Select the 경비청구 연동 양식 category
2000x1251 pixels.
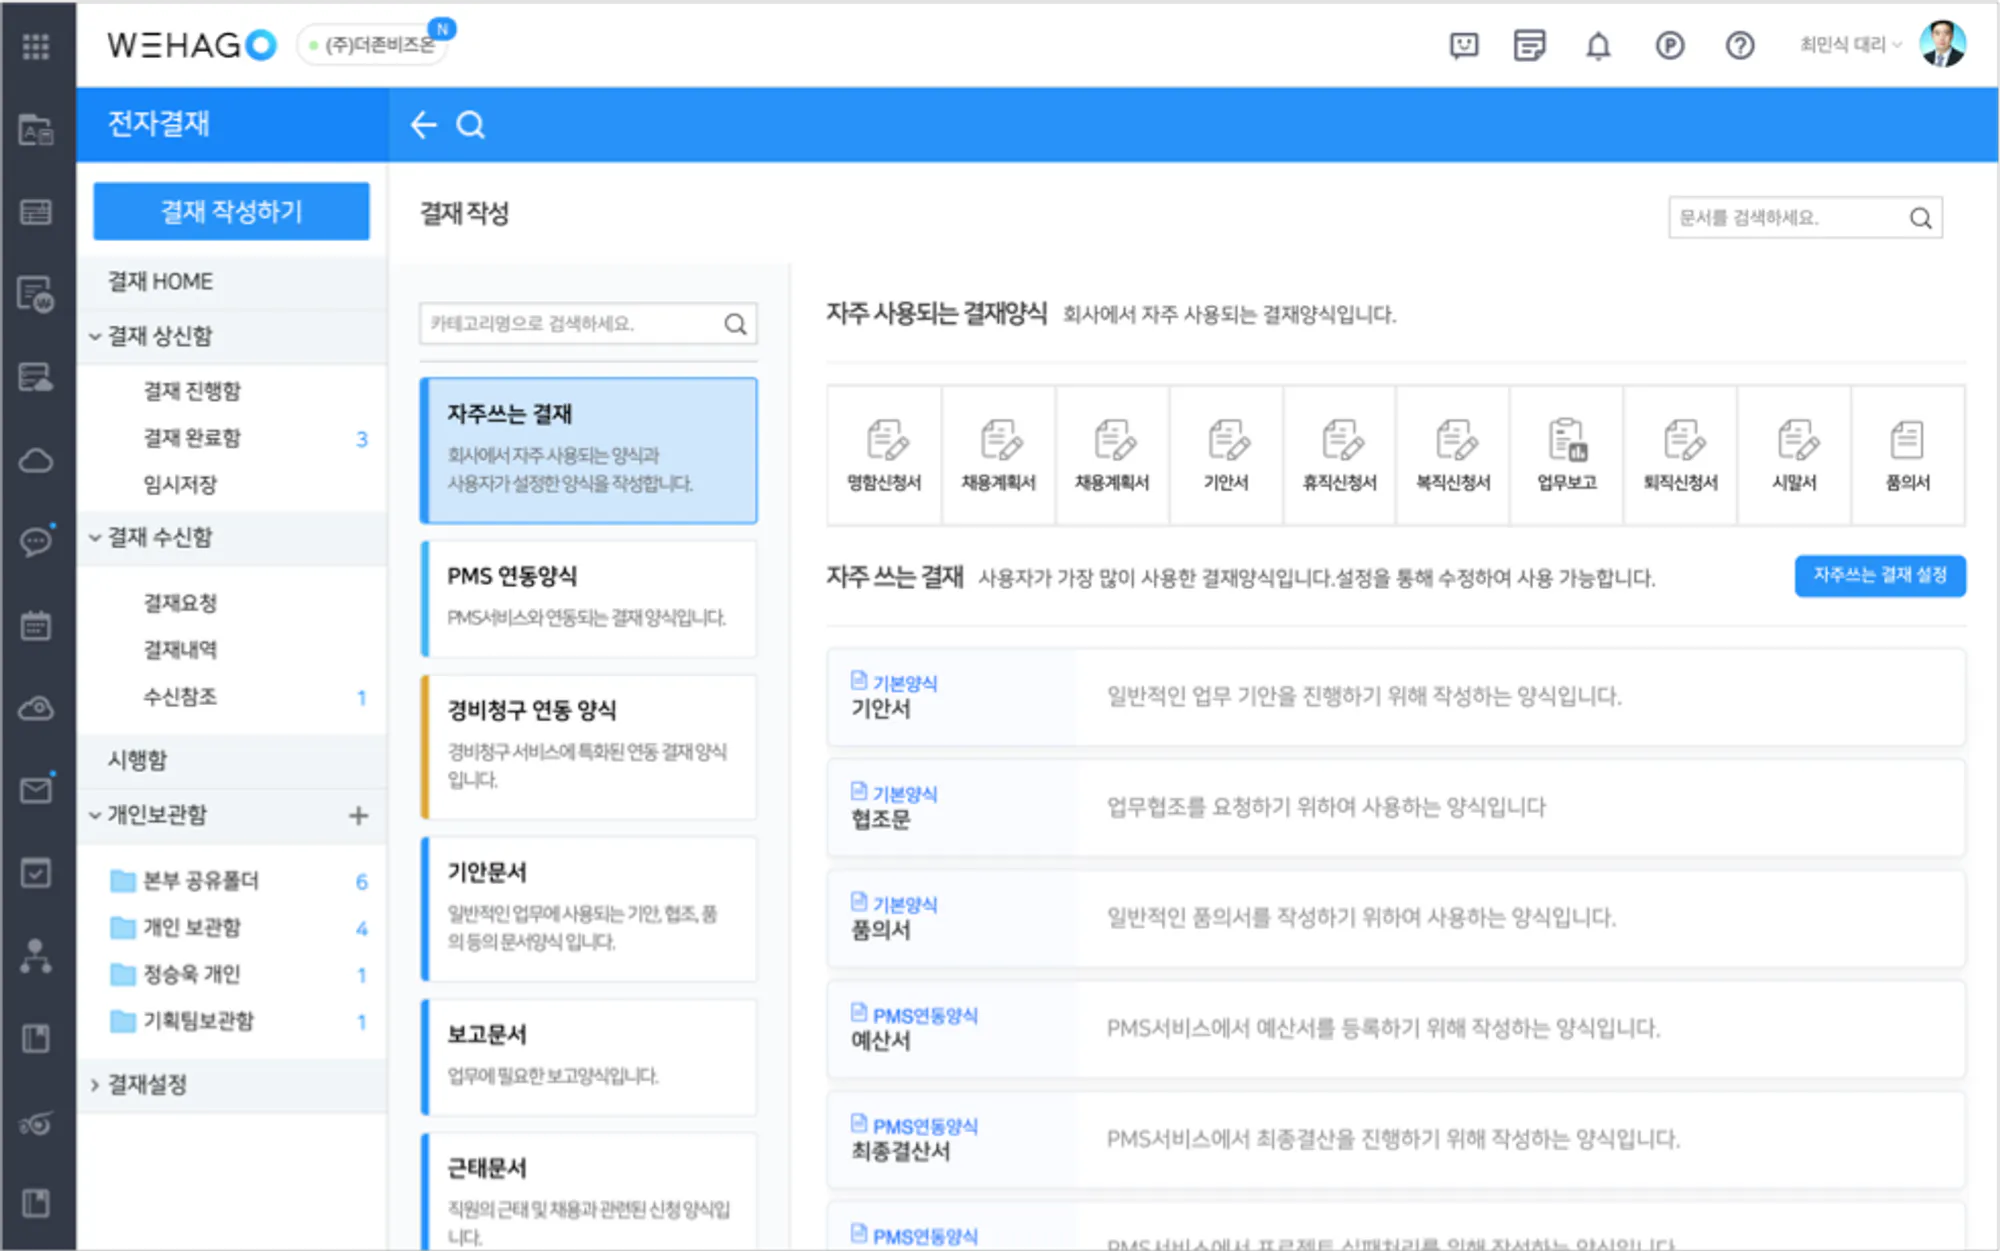(589, 746)
